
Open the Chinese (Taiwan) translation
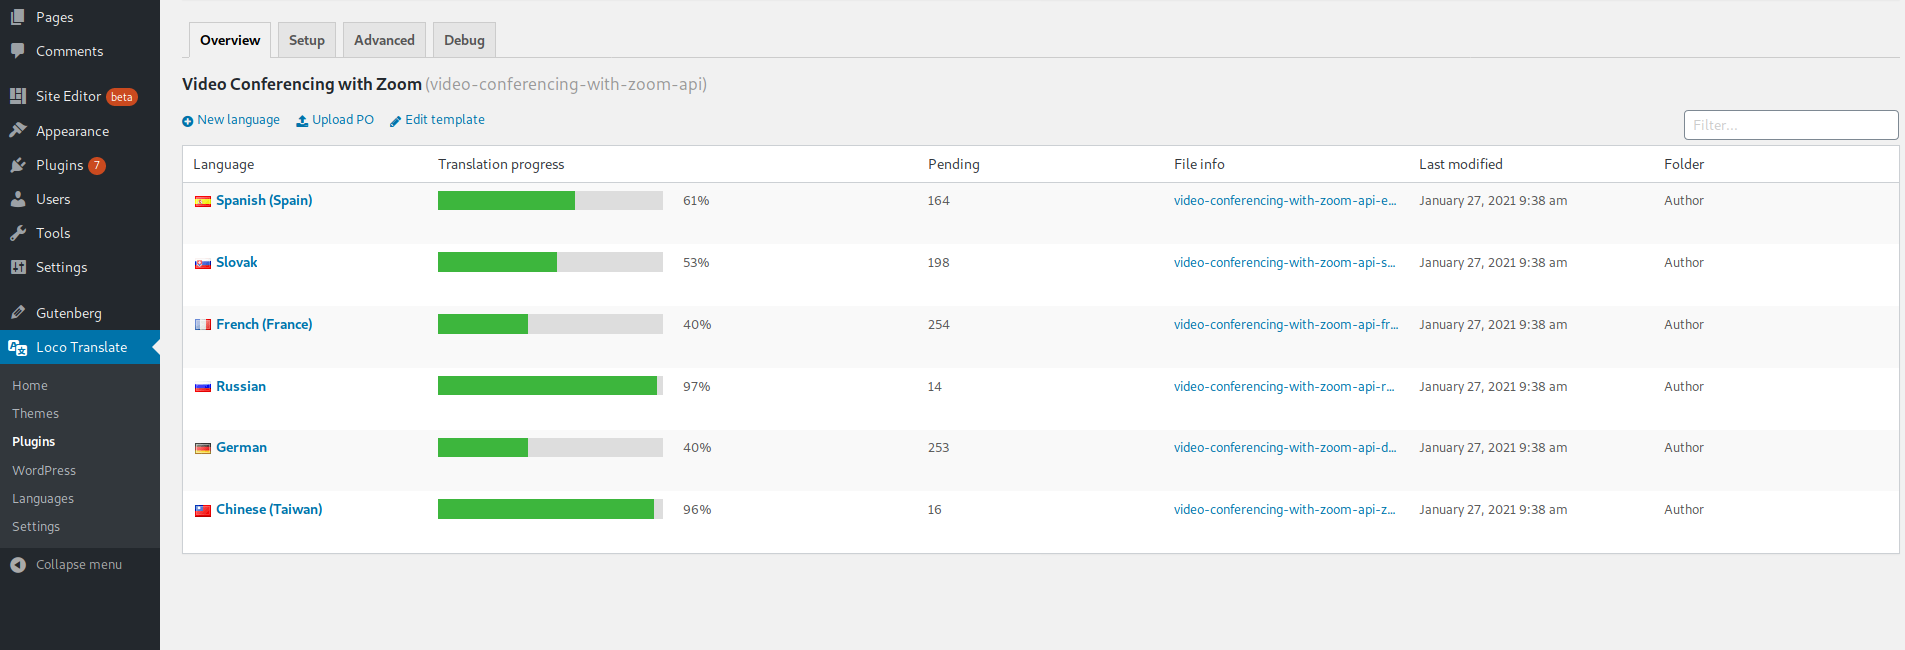coord(269,509)
